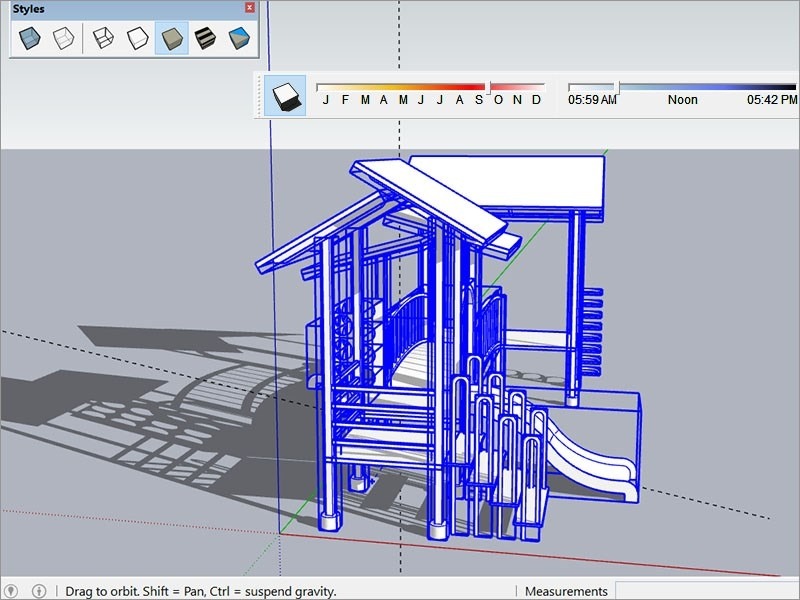
Task: Toggle the Show/Hide Shadows button
Action: (285, 95)
